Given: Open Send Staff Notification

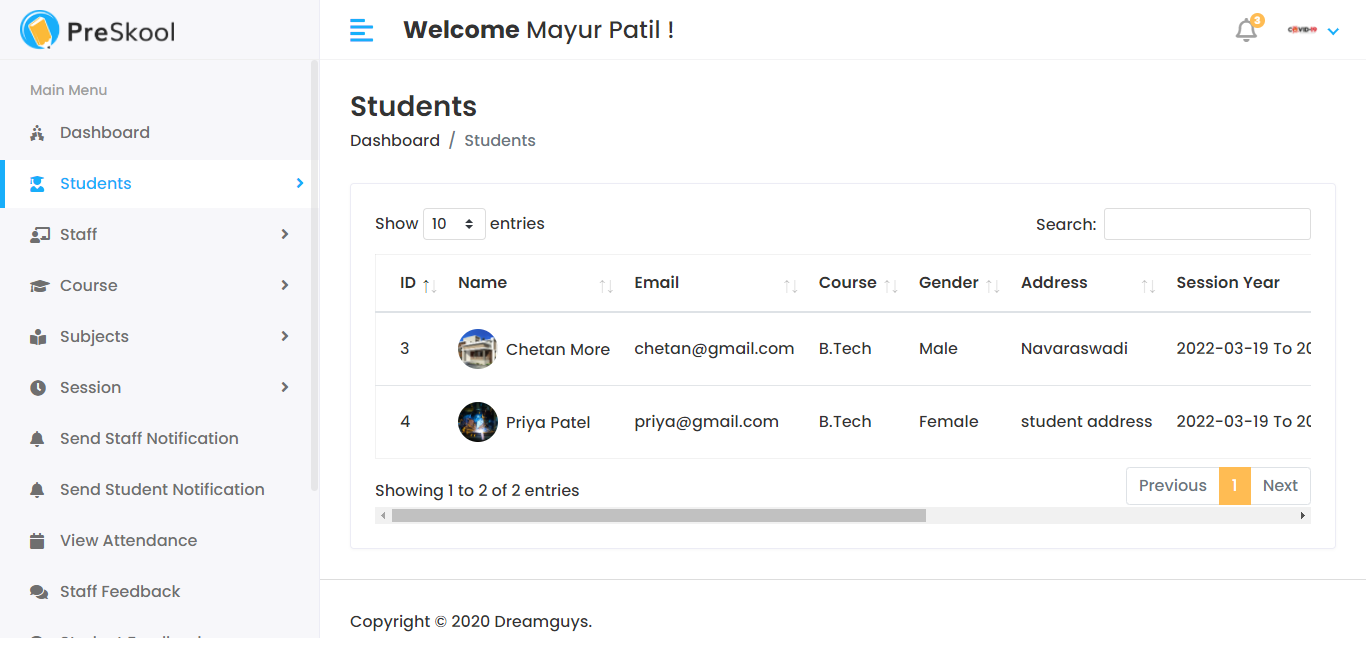Looking at the screenshot, I should (x=148, y=438).
